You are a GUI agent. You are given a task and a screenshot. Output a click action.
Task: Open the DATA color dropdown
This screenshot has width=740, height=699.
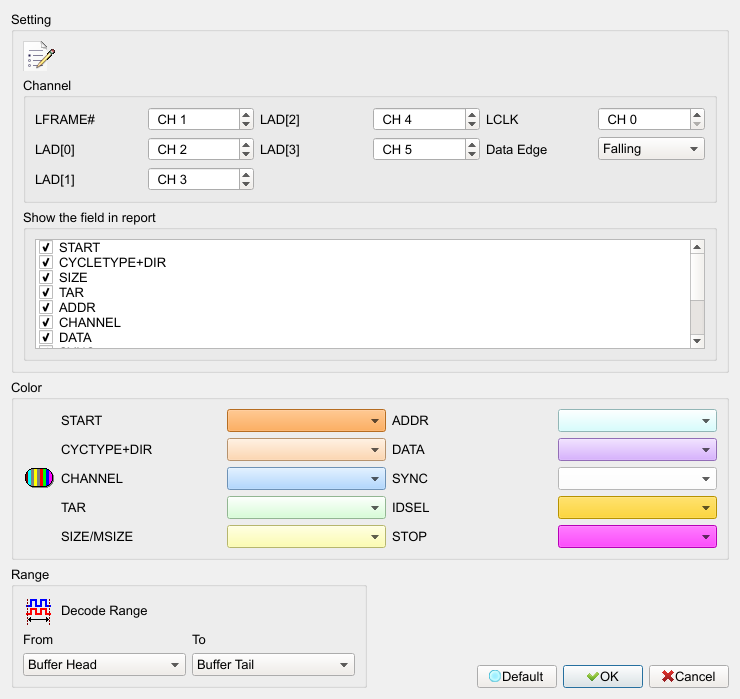pos(637,449)
